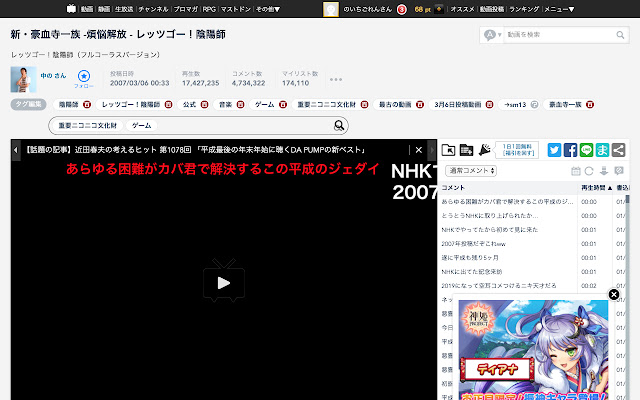This screenshot has height=400, width=640.
Task: Share the video on LINE
Action: 586,150
